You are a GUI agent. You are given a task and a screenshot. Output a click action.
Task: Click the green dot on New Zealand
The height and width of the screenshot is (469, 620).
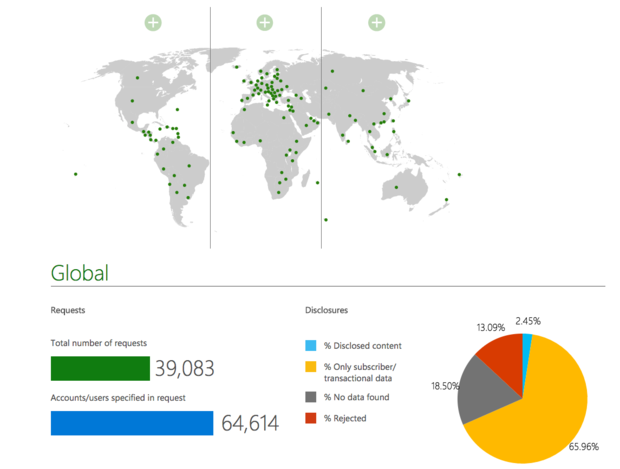[x=446, y=200]
